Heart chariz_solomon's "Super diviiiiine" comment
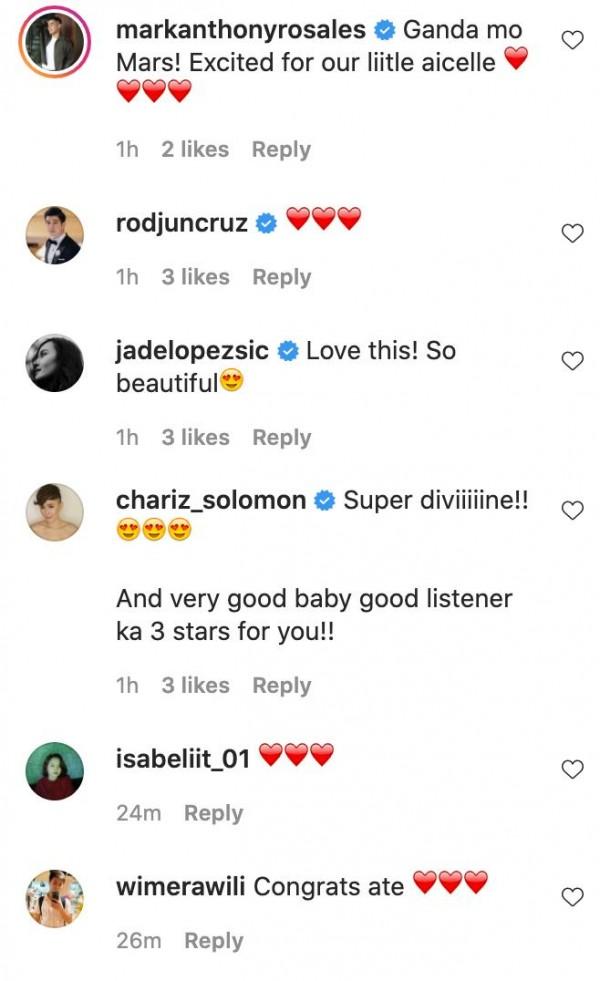Image resolution: width=600 pixels, height=981 pixels. coord(572,510)
